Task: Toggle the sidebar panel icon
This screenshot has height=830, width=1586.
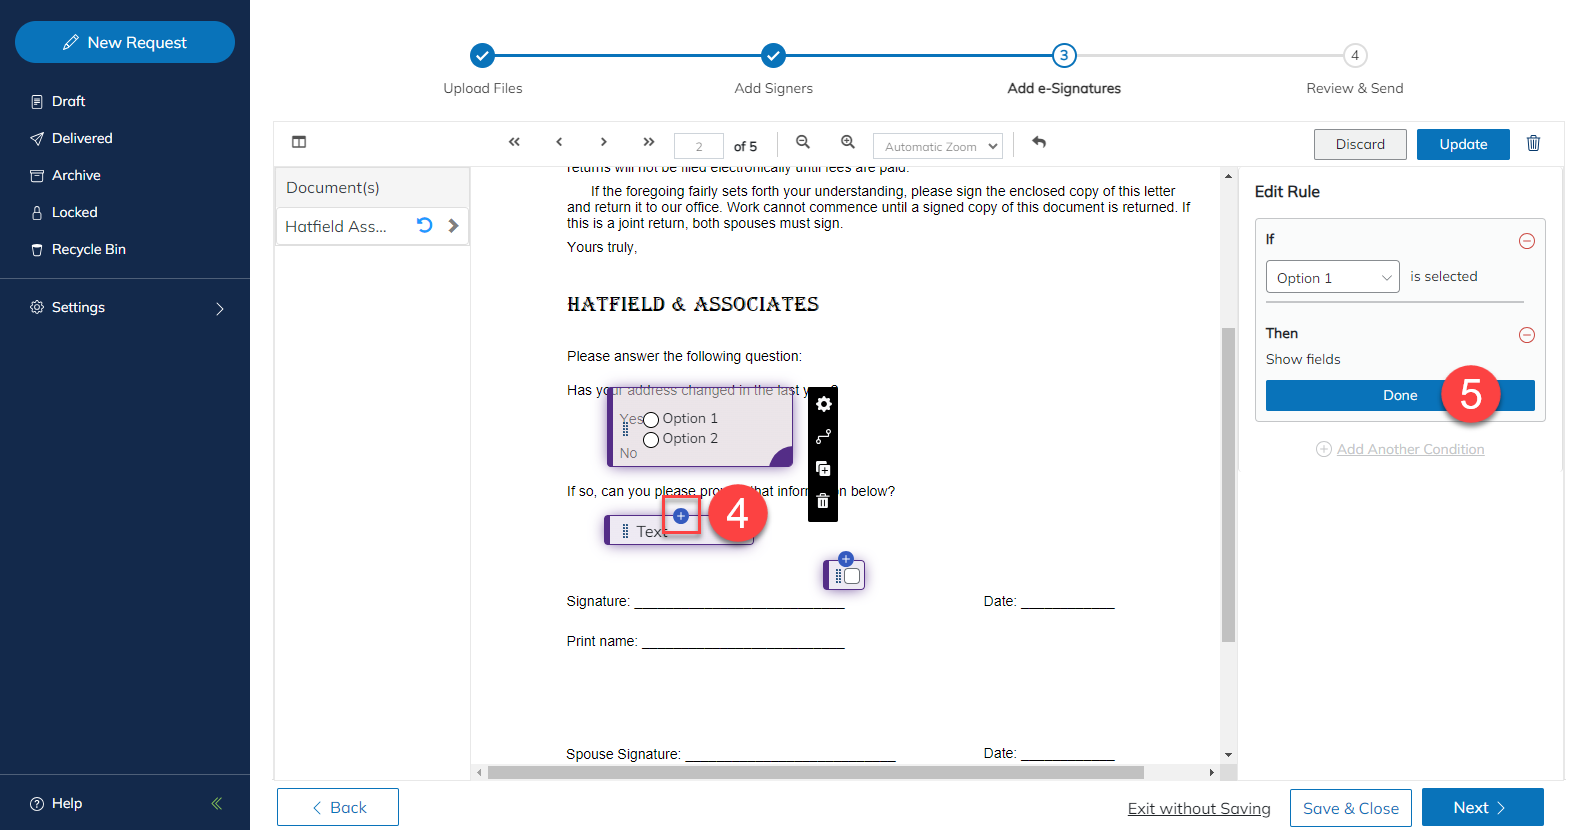Action: [299, 142]
